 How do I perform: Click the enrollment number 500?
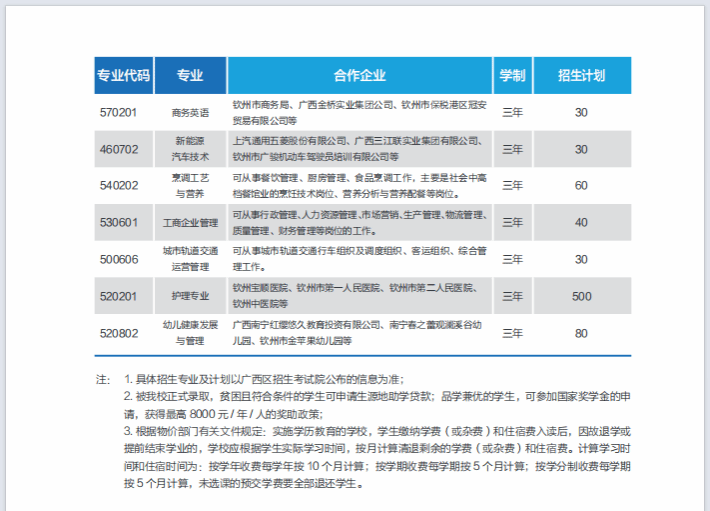pos(581,296)
